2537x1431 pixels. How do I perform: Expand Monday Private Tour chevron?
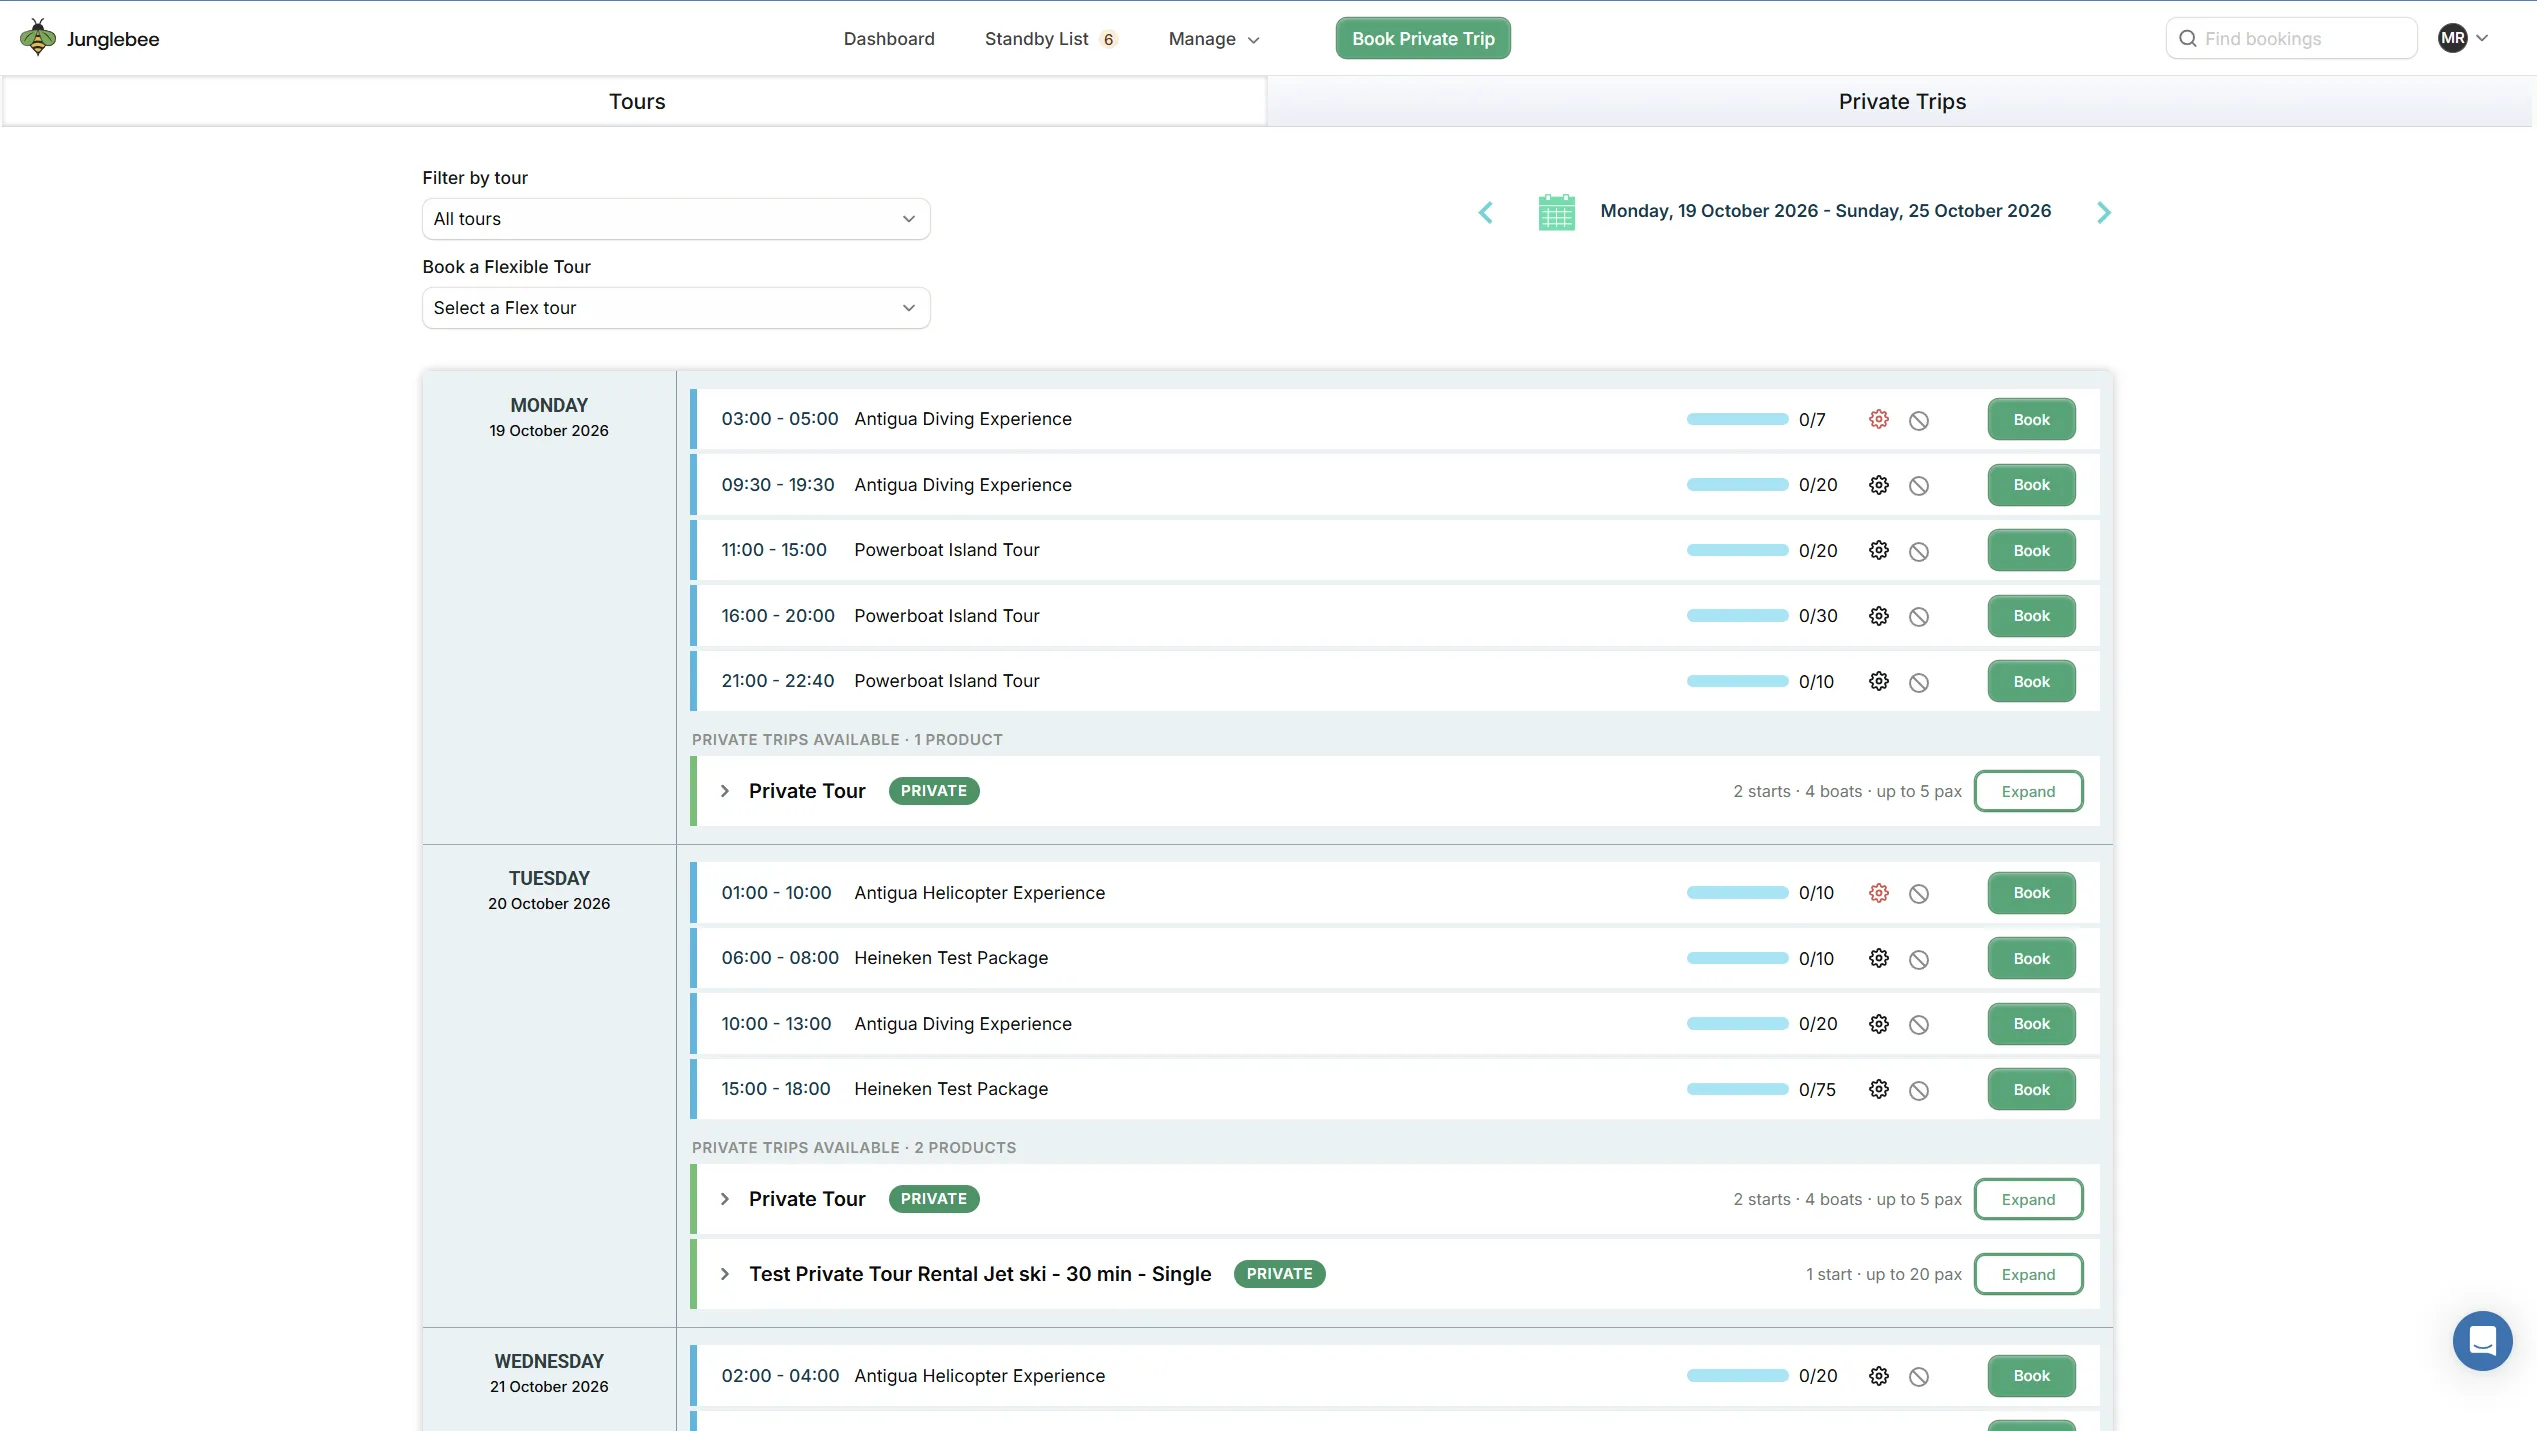pyautogui.click(x=725, y=791)
